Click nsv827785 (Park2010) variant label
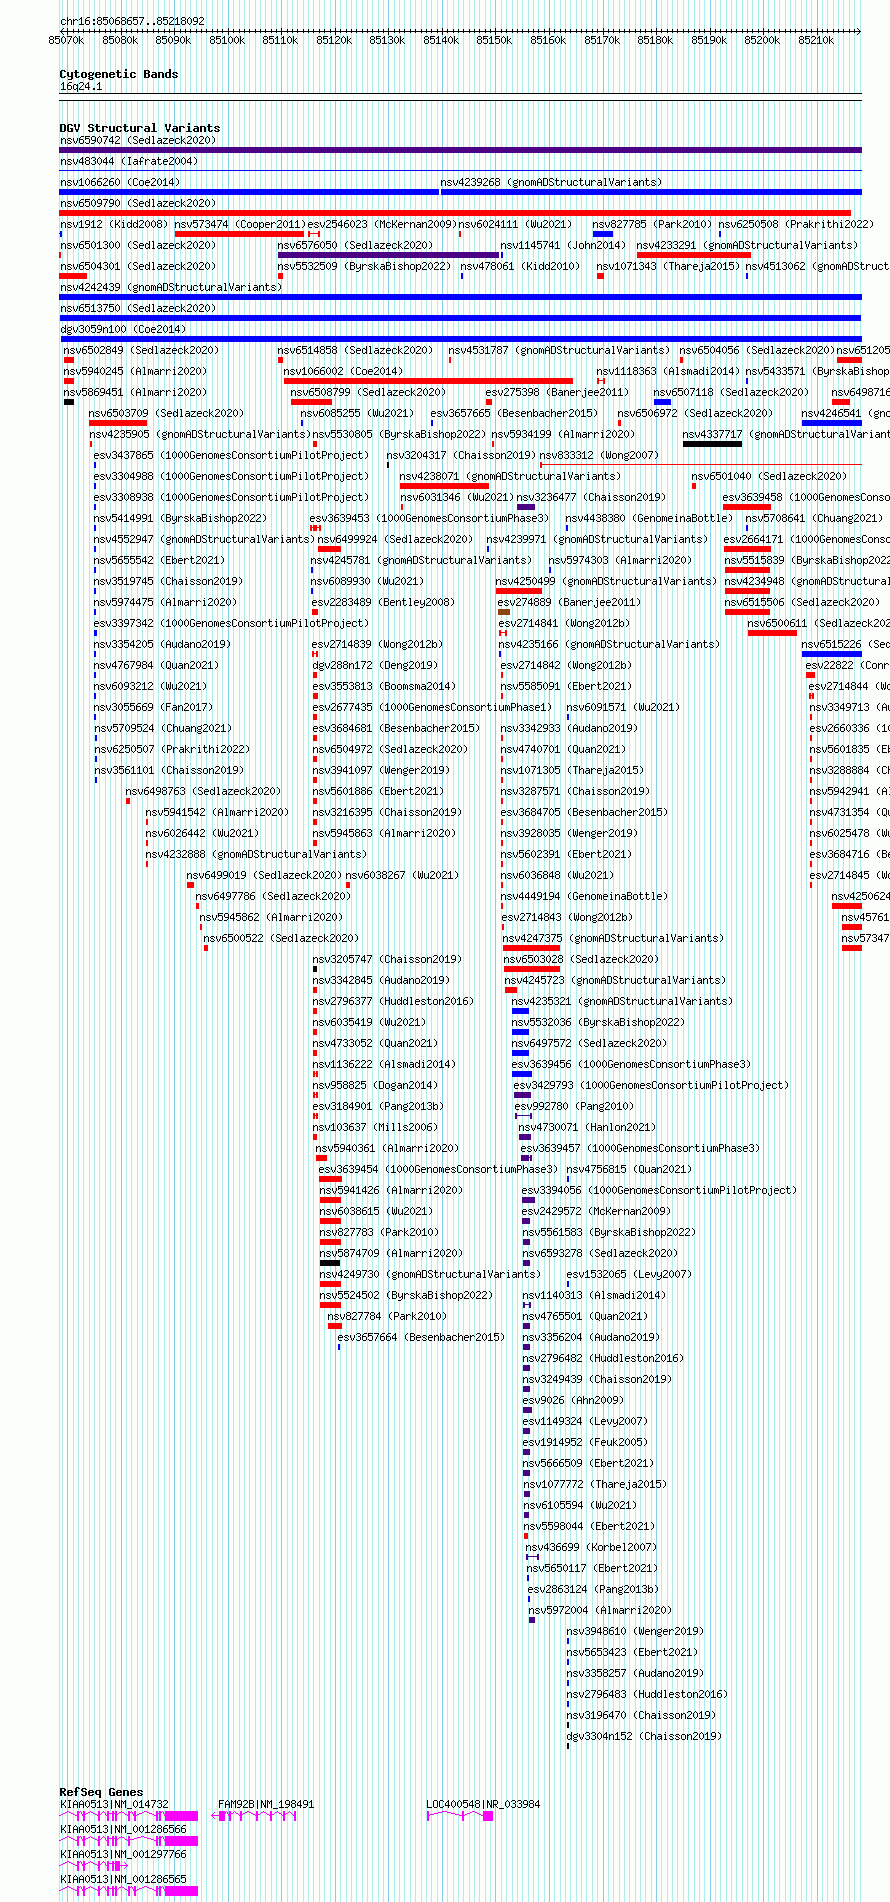 click(x=652, y=225)
